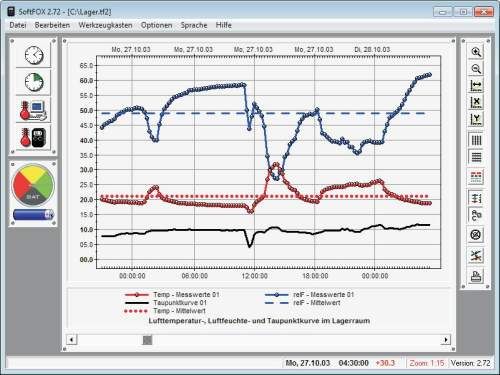Toggle vertical grid lines icon
Viewport: 500px width, 375px height.
tap(476, 140)
